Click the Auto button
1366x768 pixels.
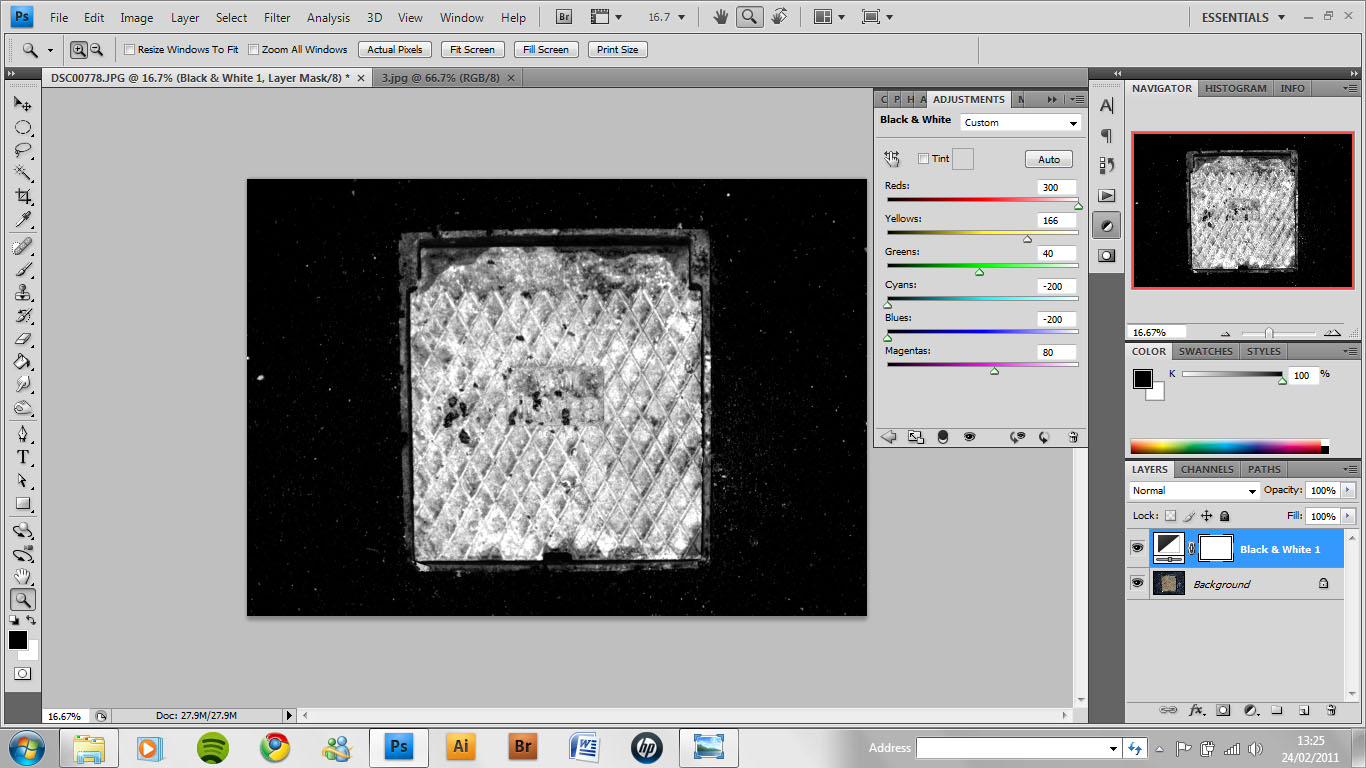point(1048,159)
